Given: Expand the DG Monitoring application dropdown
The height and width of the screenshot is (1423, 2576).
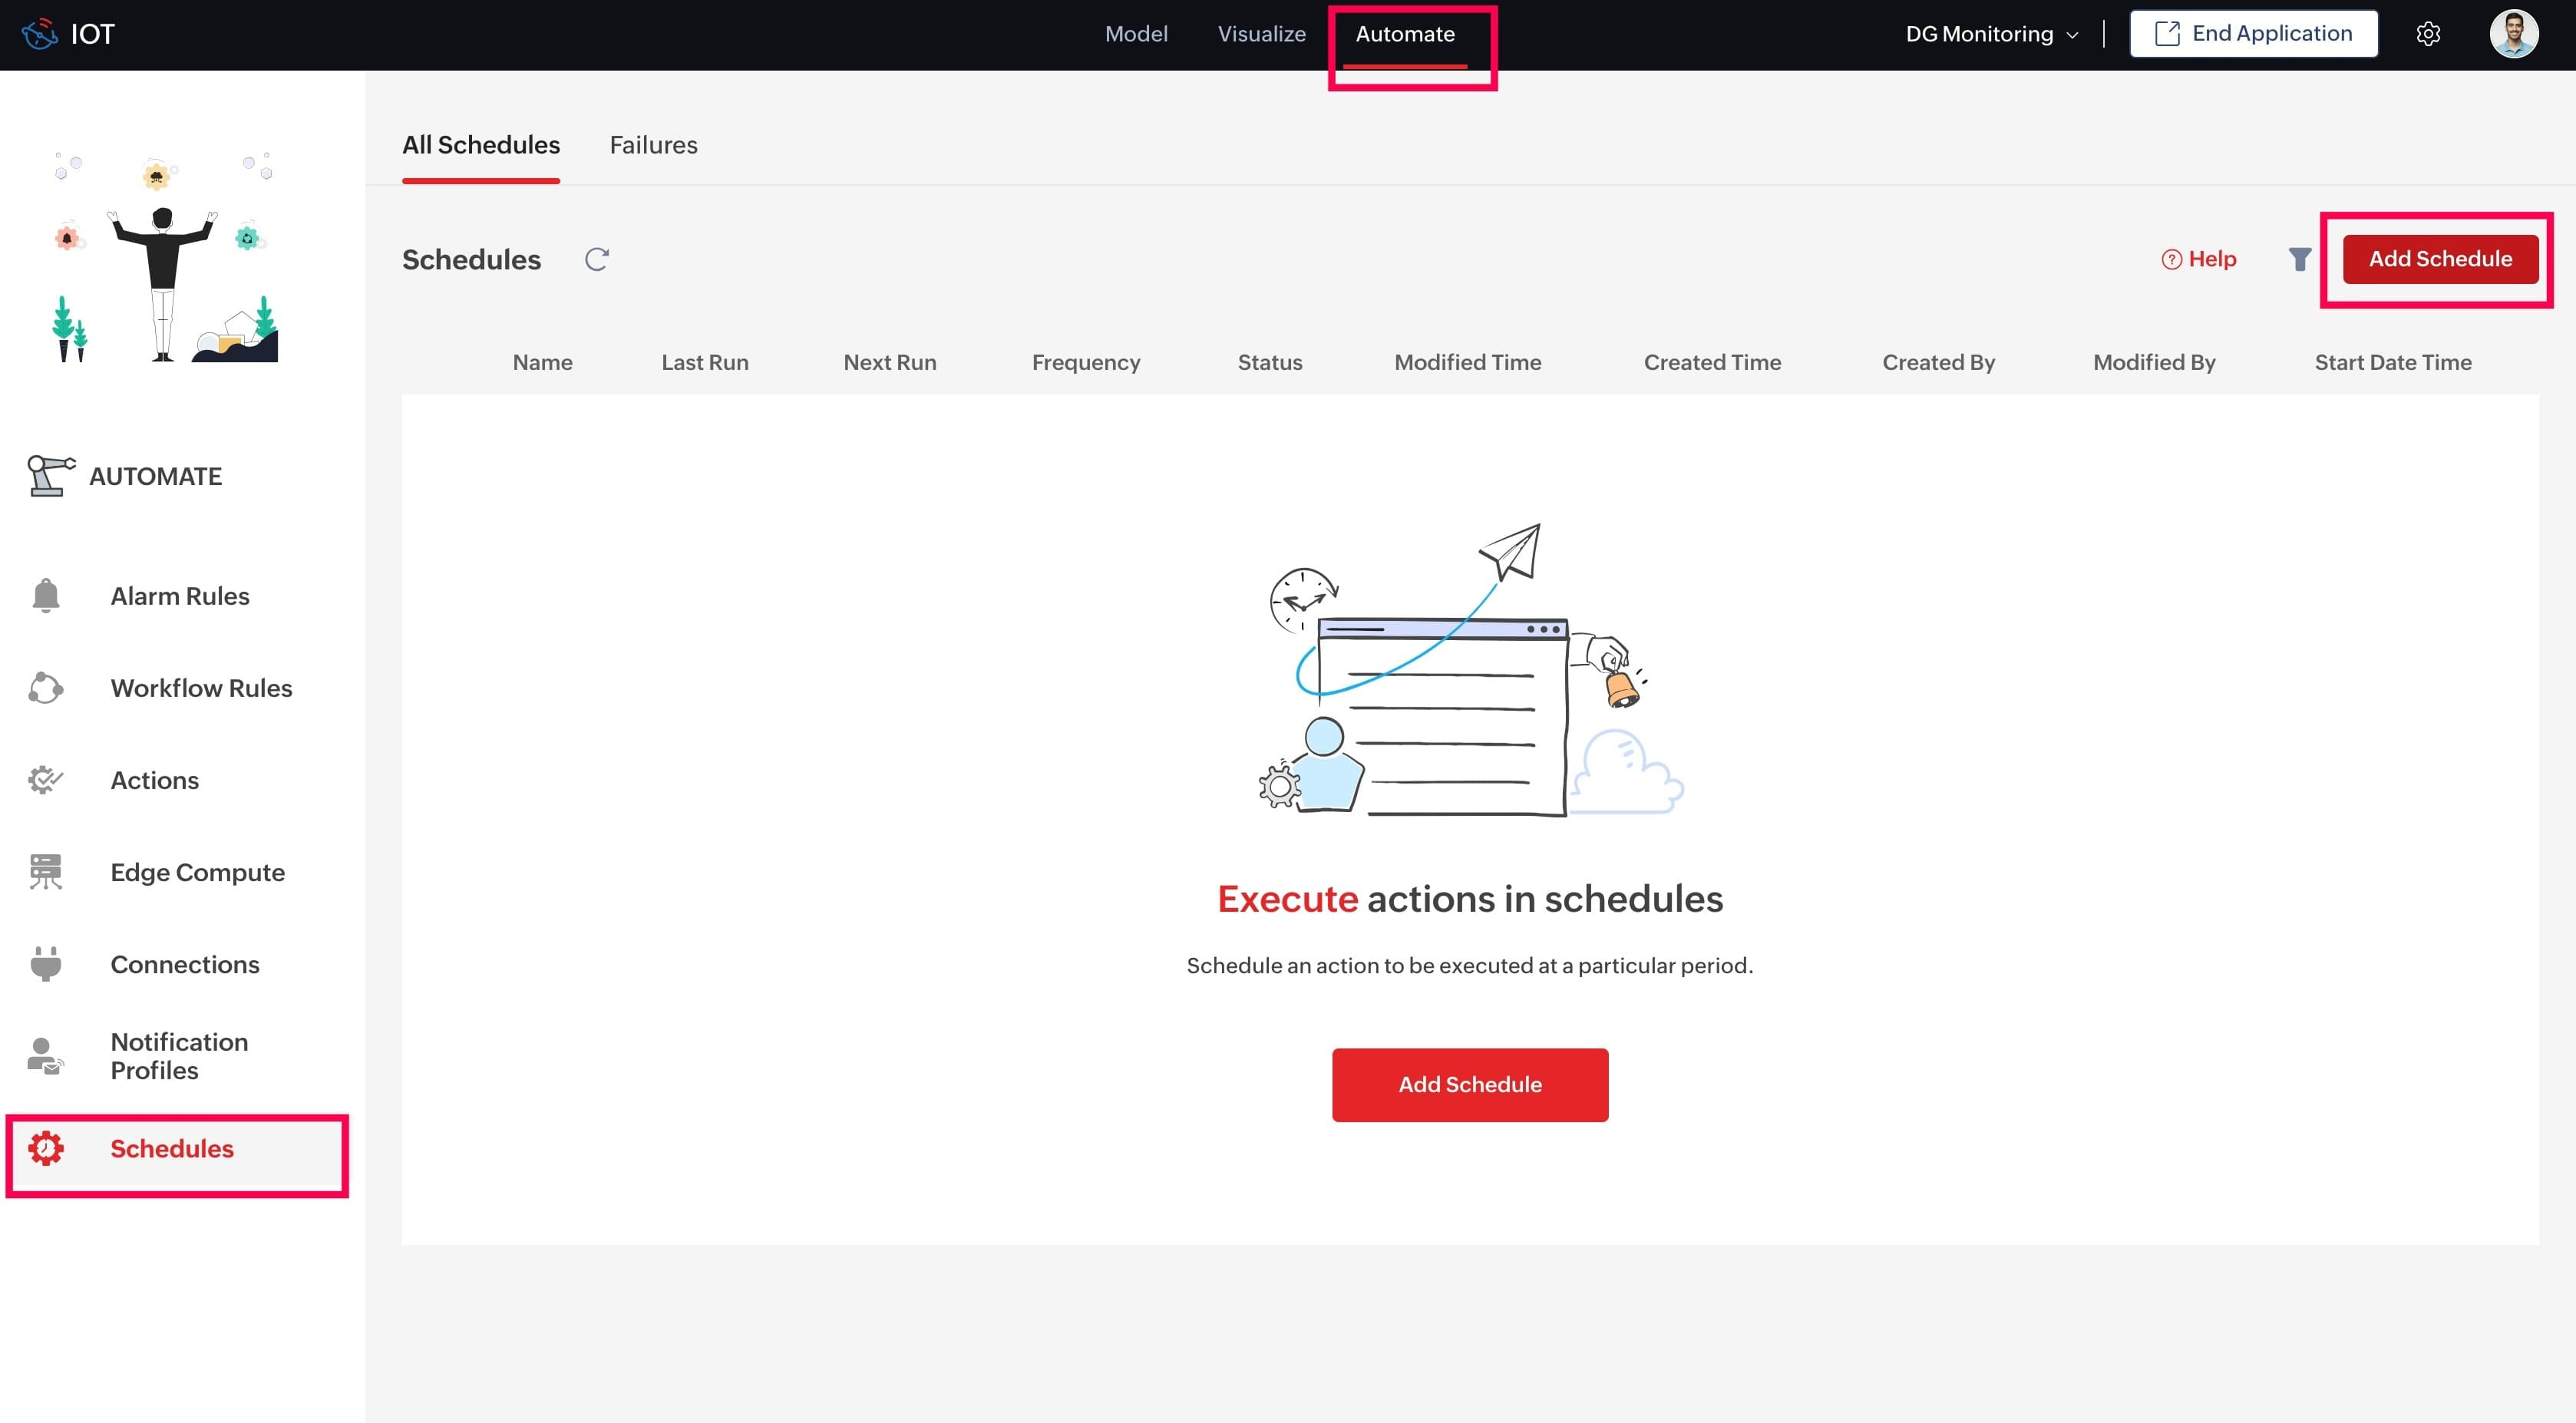Looking at the screenshot, I should pyautogui.click(x=1992, y=34).
